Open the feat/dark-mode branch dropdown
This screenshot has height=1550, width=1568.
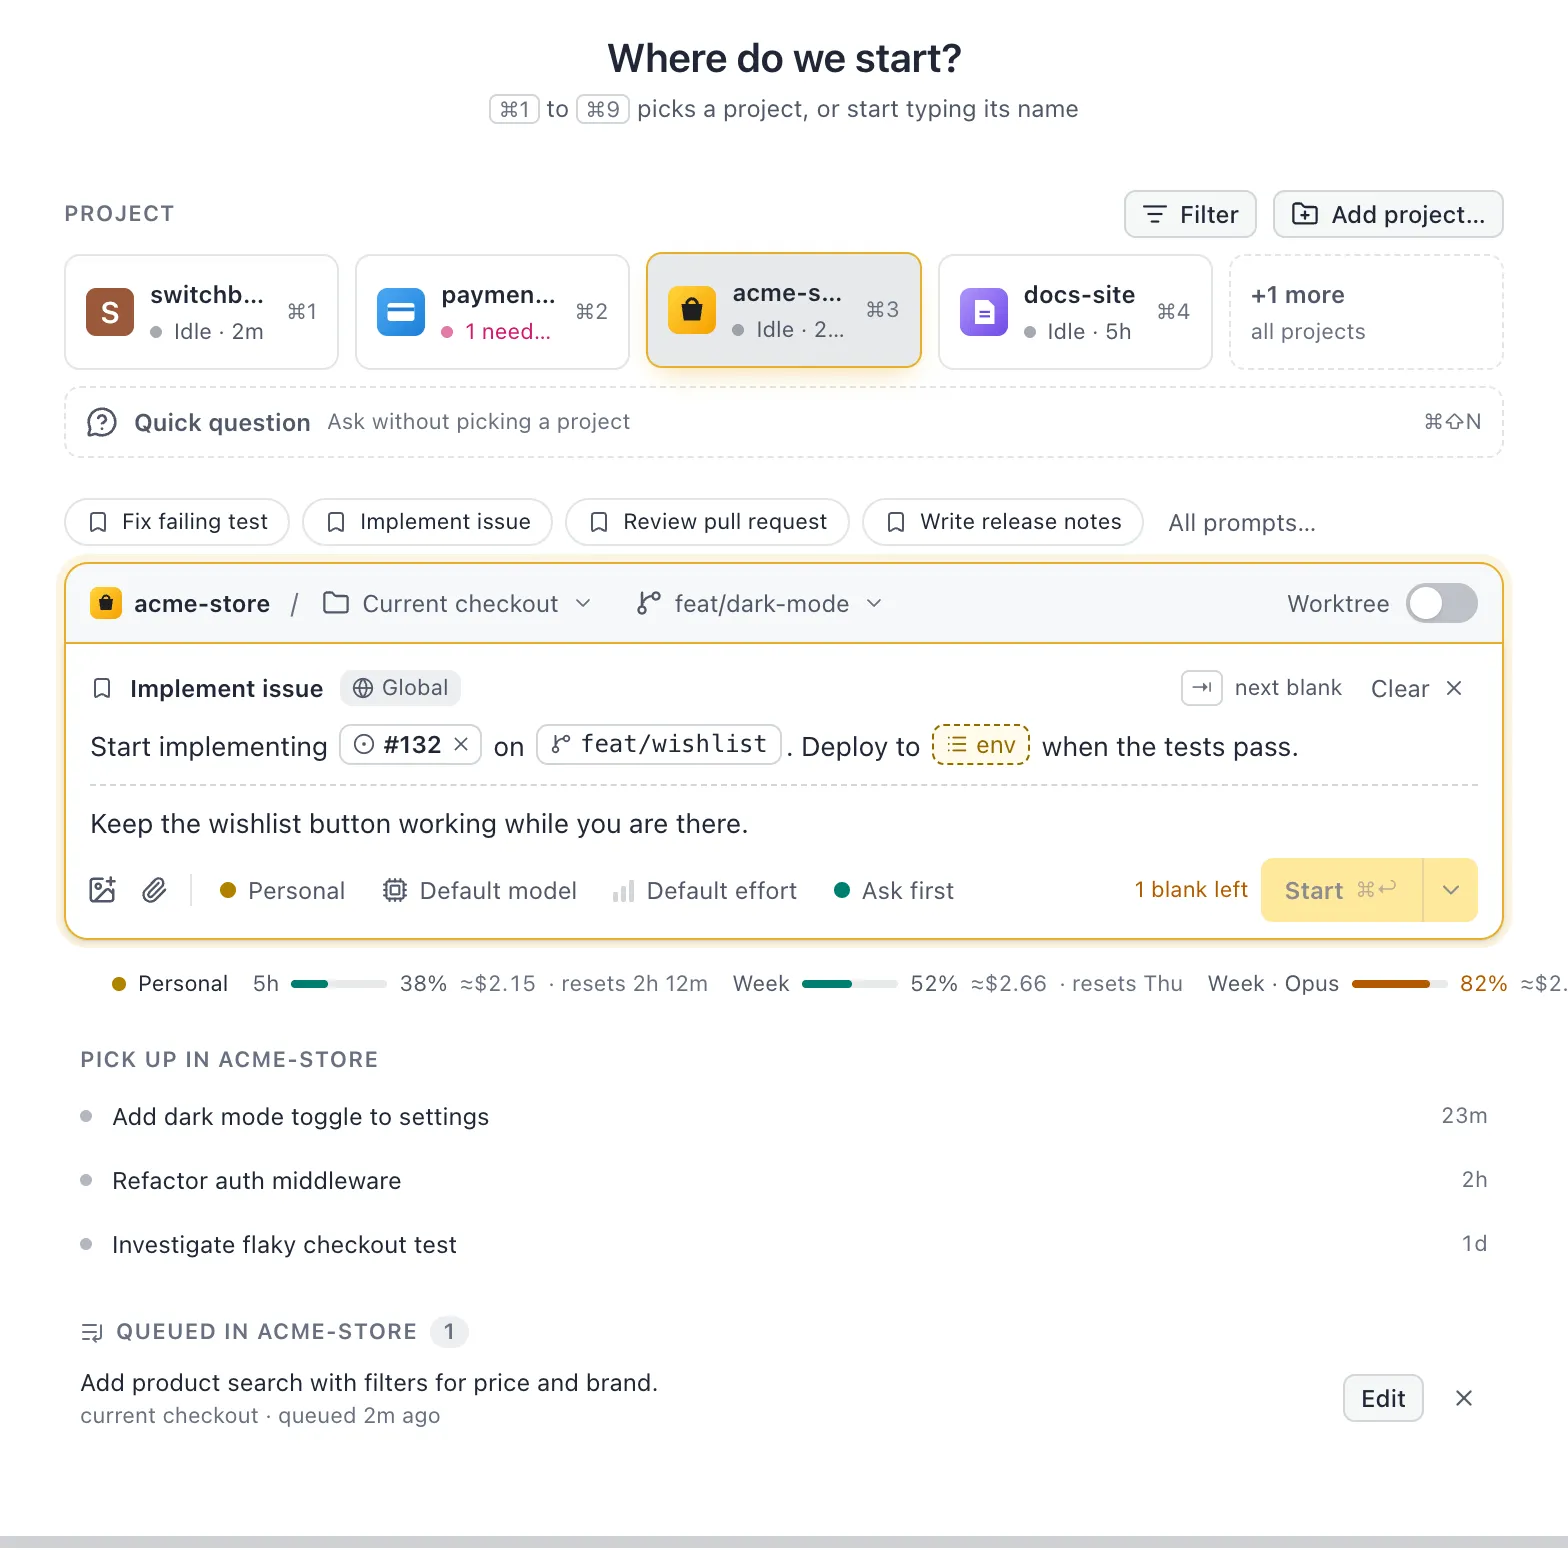pos(760,603)
